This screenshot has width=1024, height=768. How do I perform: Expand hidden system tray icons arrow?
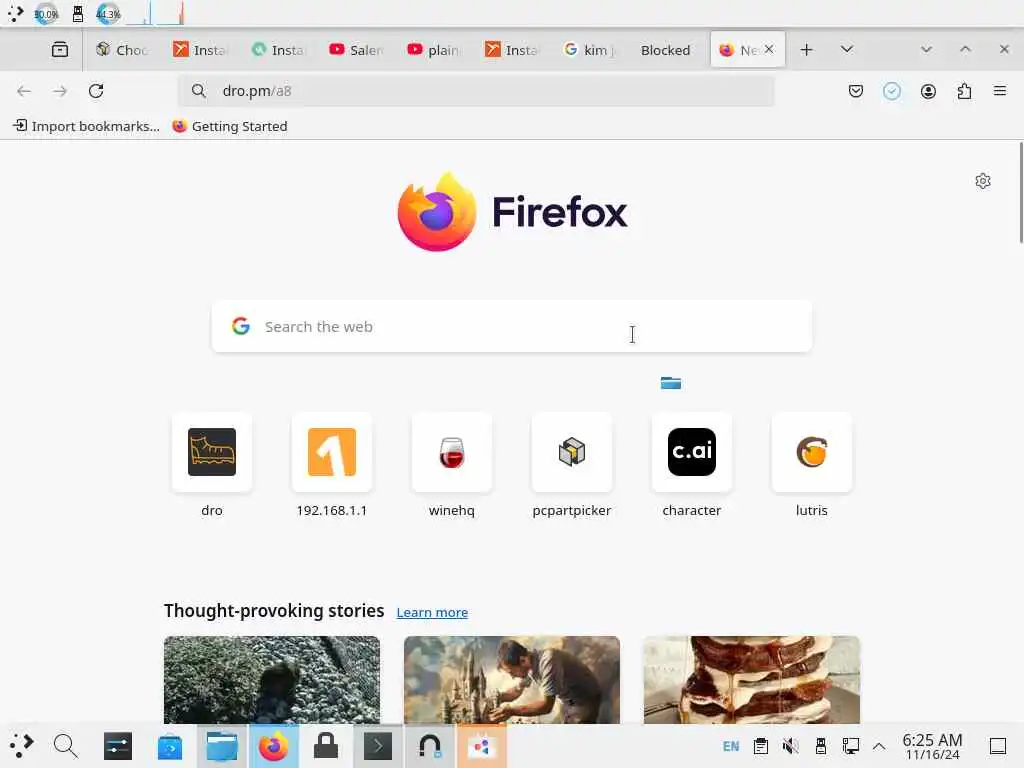click(879, 746)
